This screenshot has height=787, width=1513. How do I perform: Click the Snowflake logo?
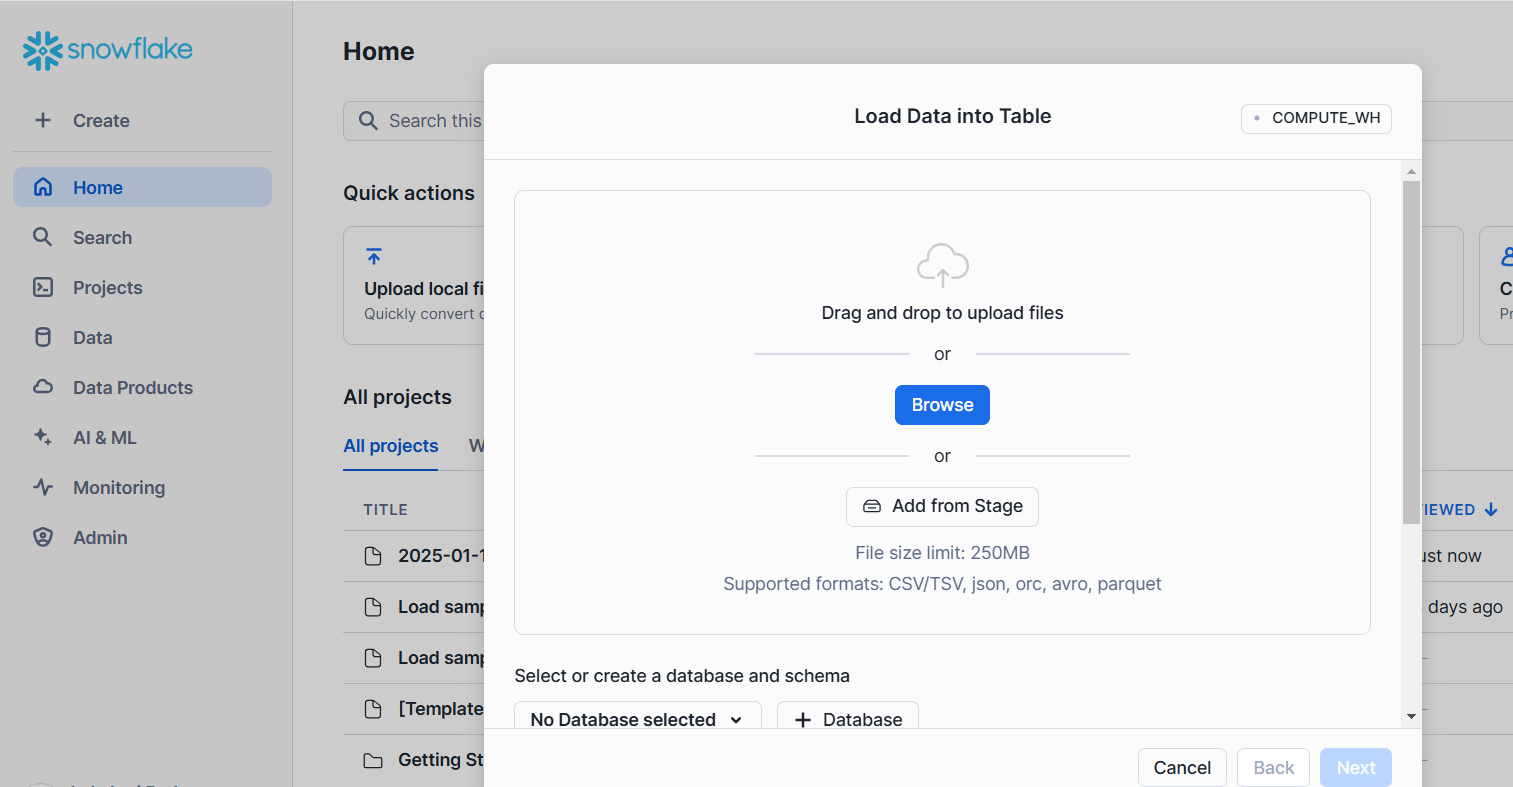click(107, 50)
